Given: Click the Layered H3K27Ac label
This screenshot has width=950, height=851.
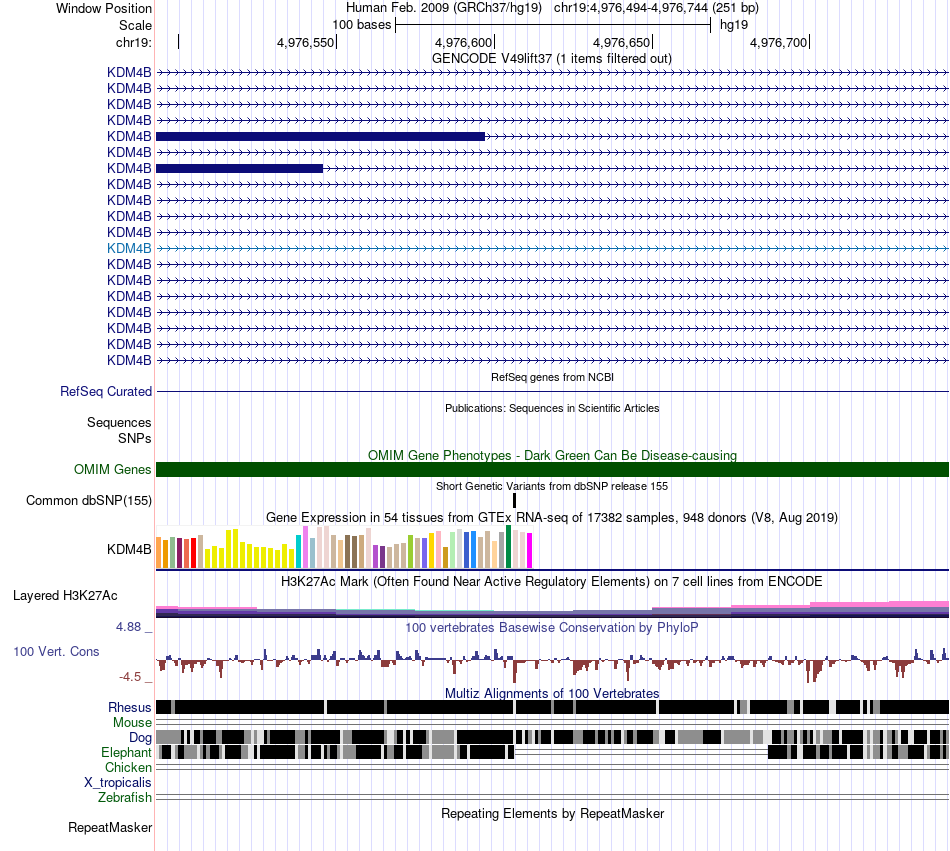Looking at the screenshot, I should click(x=65, y=595).
